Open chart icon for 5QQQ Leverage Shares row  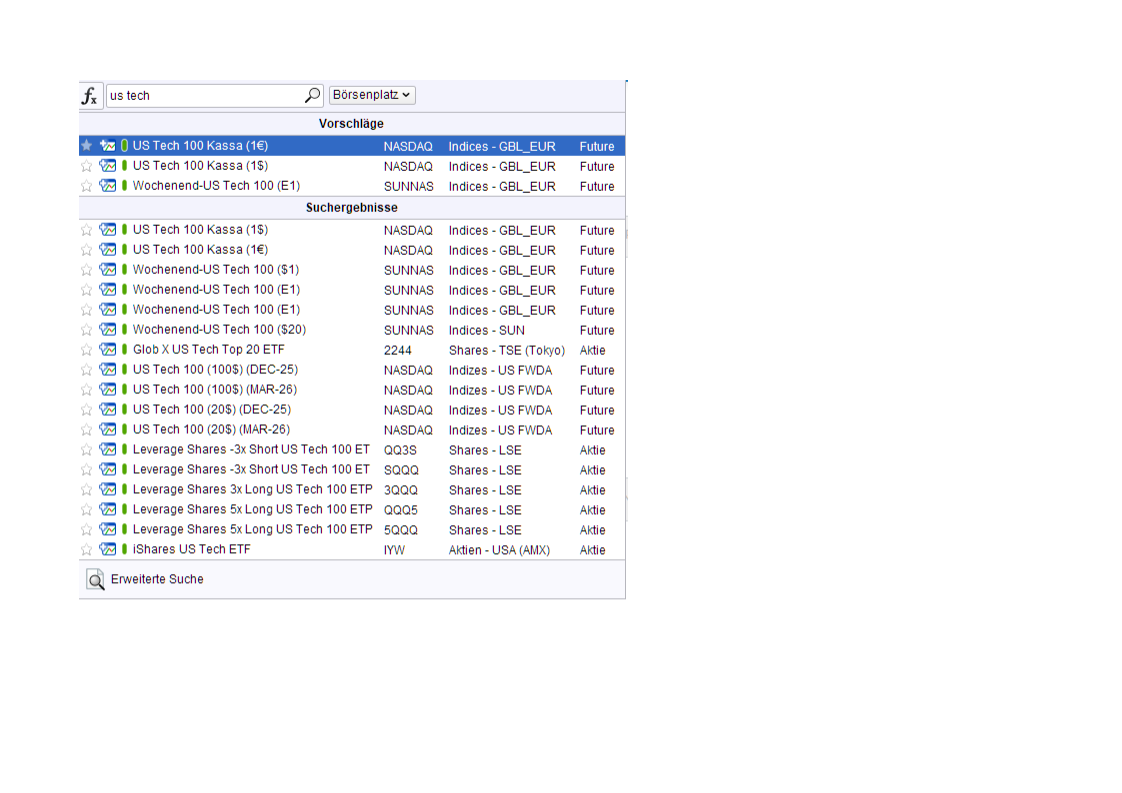coord(108,530)
